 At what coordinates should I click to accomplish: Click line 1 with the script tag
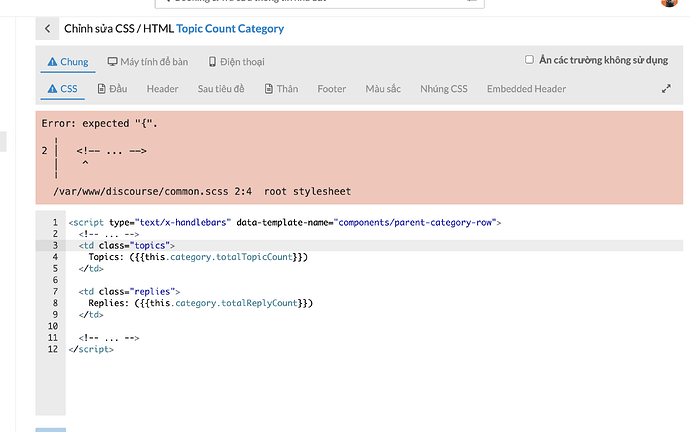click(285, 223)
